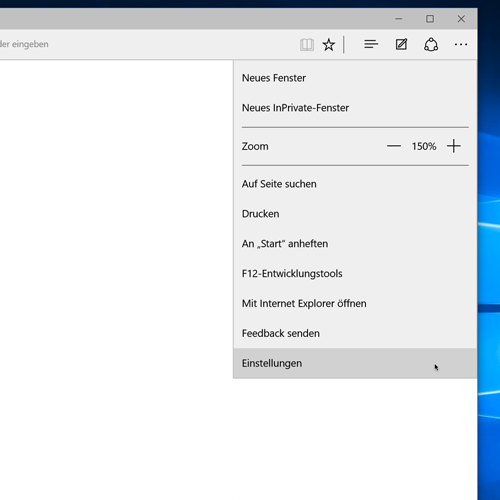Minimize the Edge browser window
Screen dimensions: 500x500
point(399,19)
